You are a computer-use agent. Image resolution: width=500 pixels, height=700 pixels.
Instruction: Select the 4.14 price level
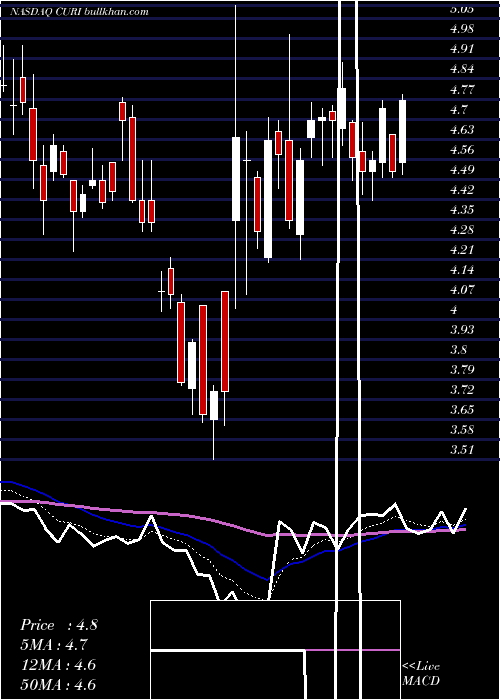point(462,270)
